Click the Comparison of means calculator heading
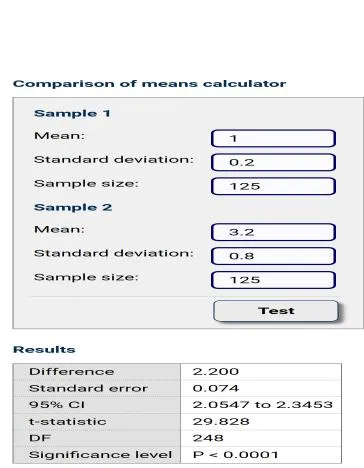 (x=149, y=83)
